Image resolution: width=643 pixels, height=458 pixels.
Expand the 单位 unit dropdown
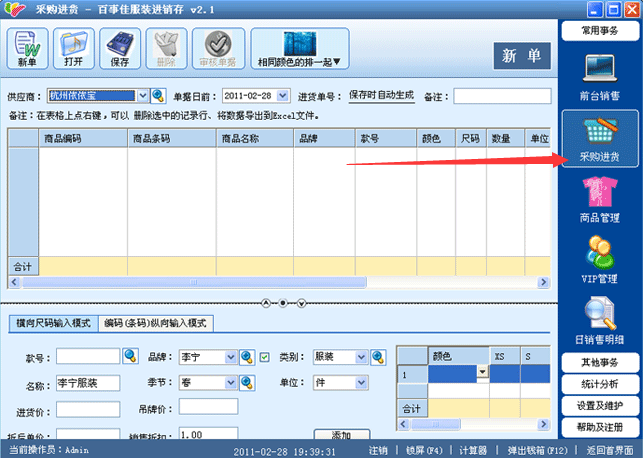pyautogui.click(x=361, y=383)
